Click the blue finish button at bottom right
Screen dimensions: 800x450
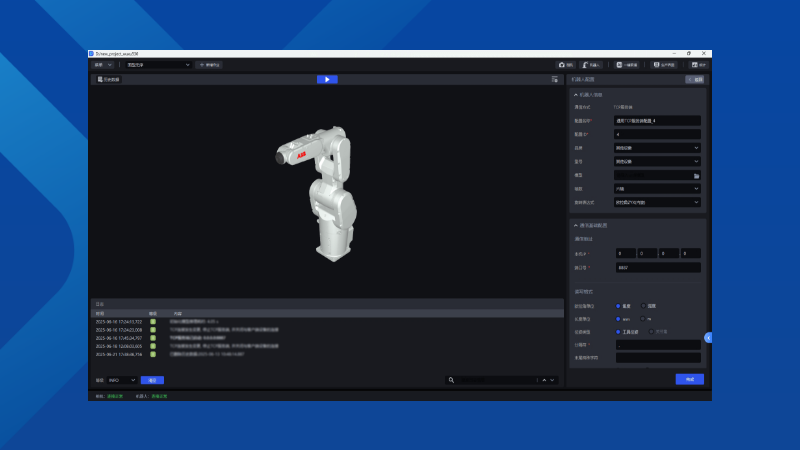pyautogui.click(x=689, y=379)
